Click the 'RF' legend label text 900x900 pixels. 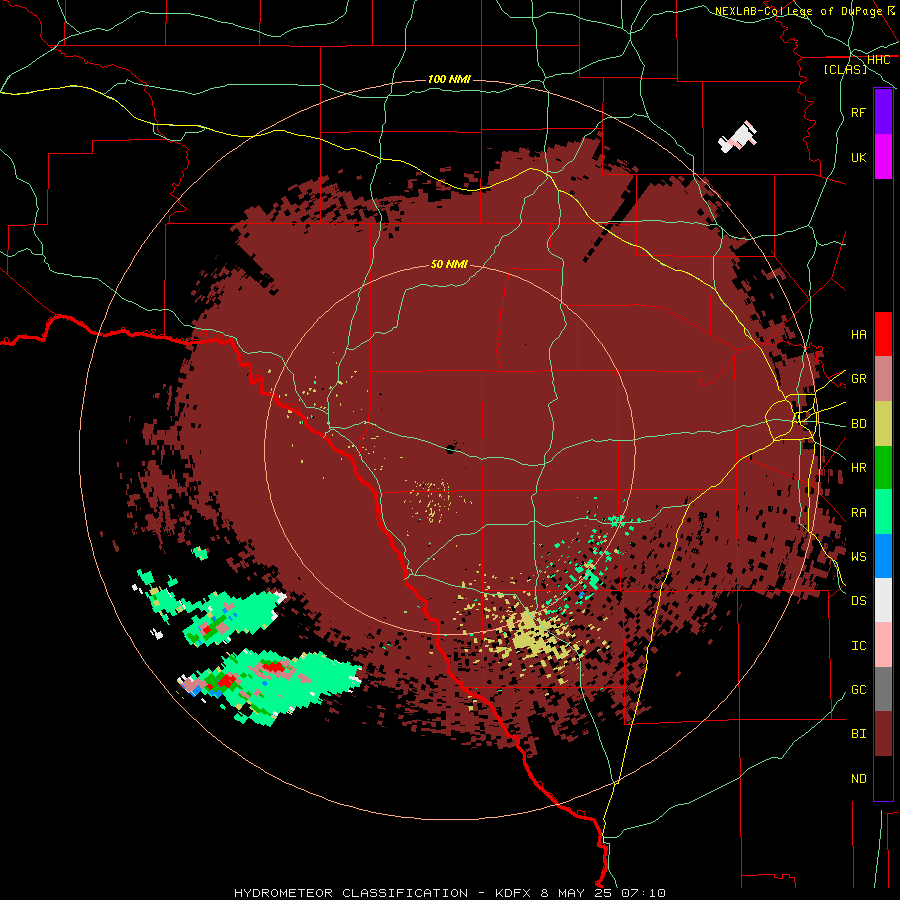click(858, 112)
